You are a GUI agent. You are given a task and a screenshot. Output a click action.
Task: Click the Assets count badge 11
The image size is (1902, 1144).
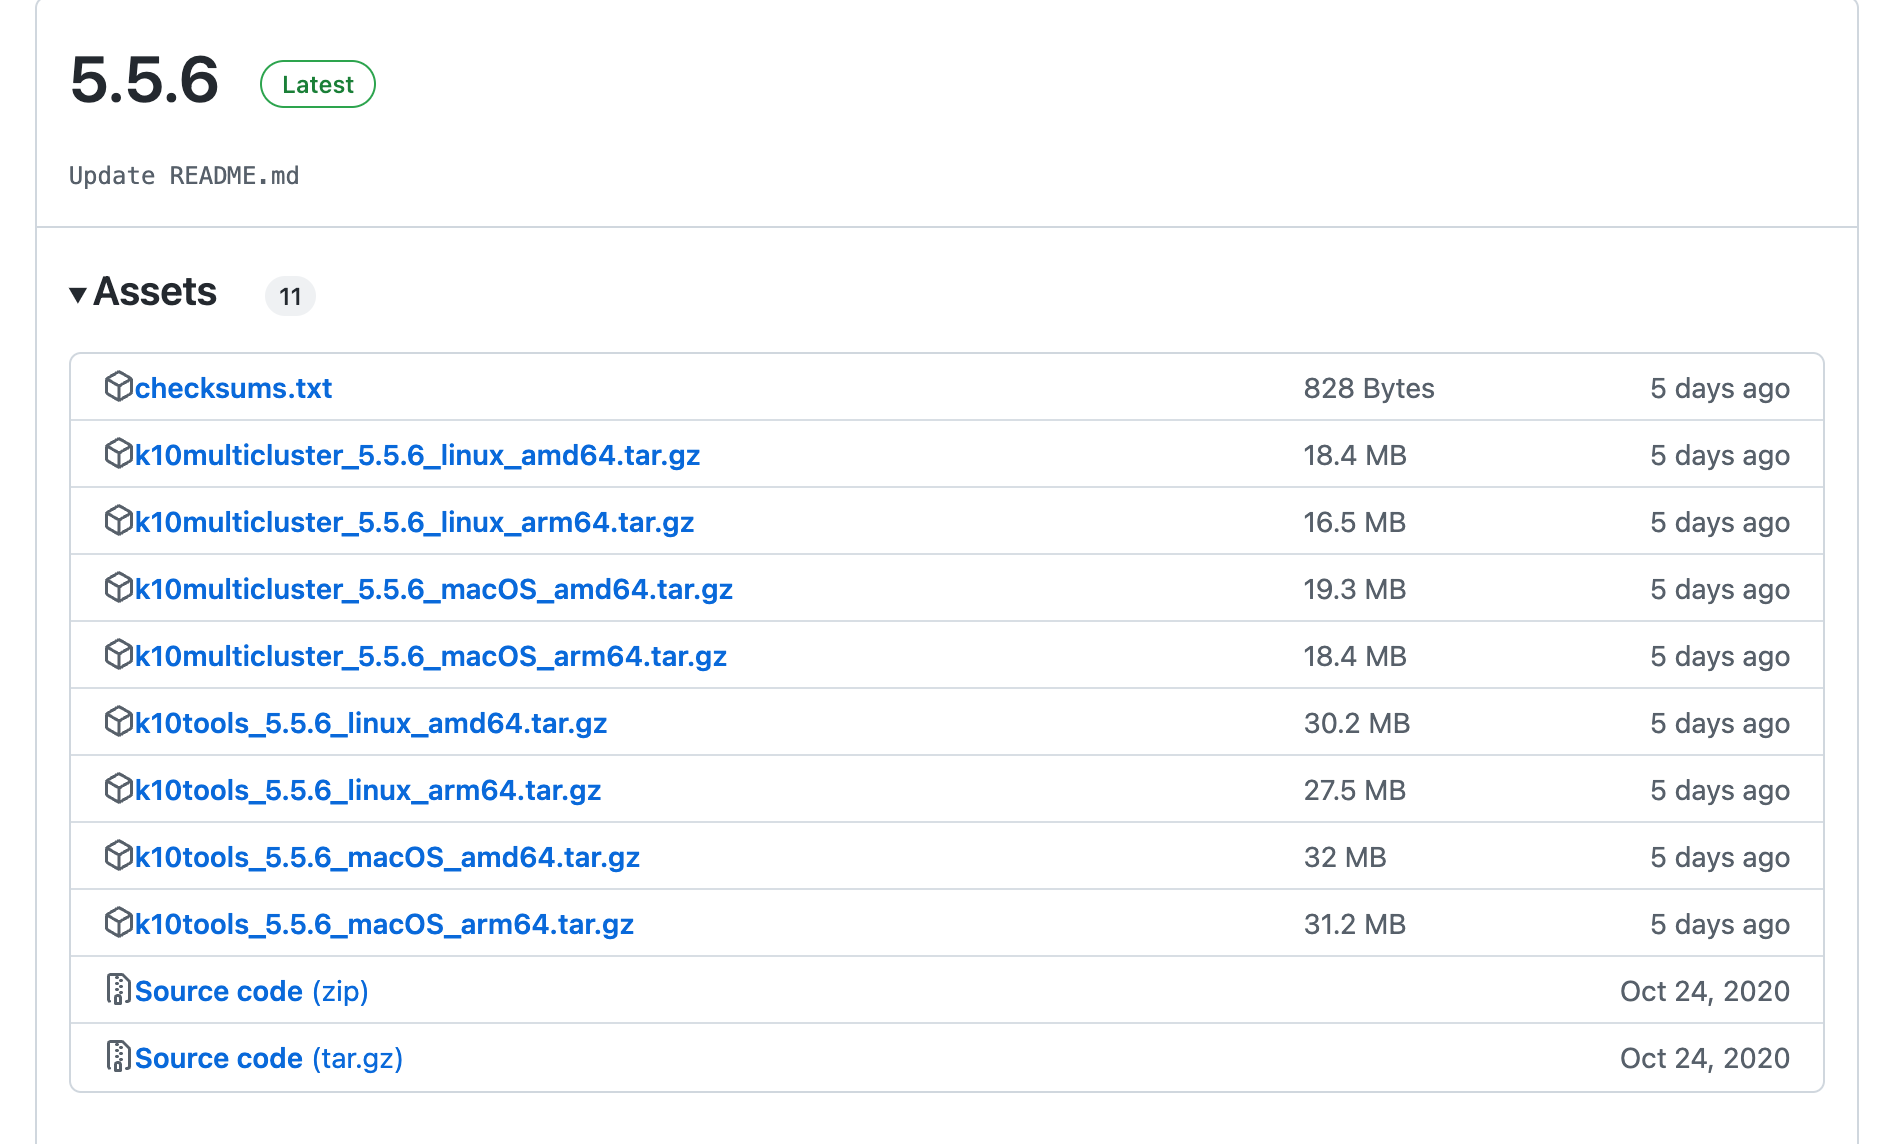pos(290,296)
